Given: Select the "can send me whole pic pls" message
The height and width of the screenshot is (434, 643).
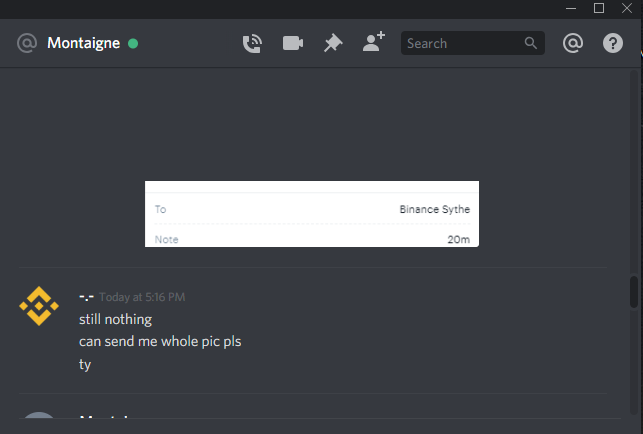Looking at the screenshot, I should point(160,342).
